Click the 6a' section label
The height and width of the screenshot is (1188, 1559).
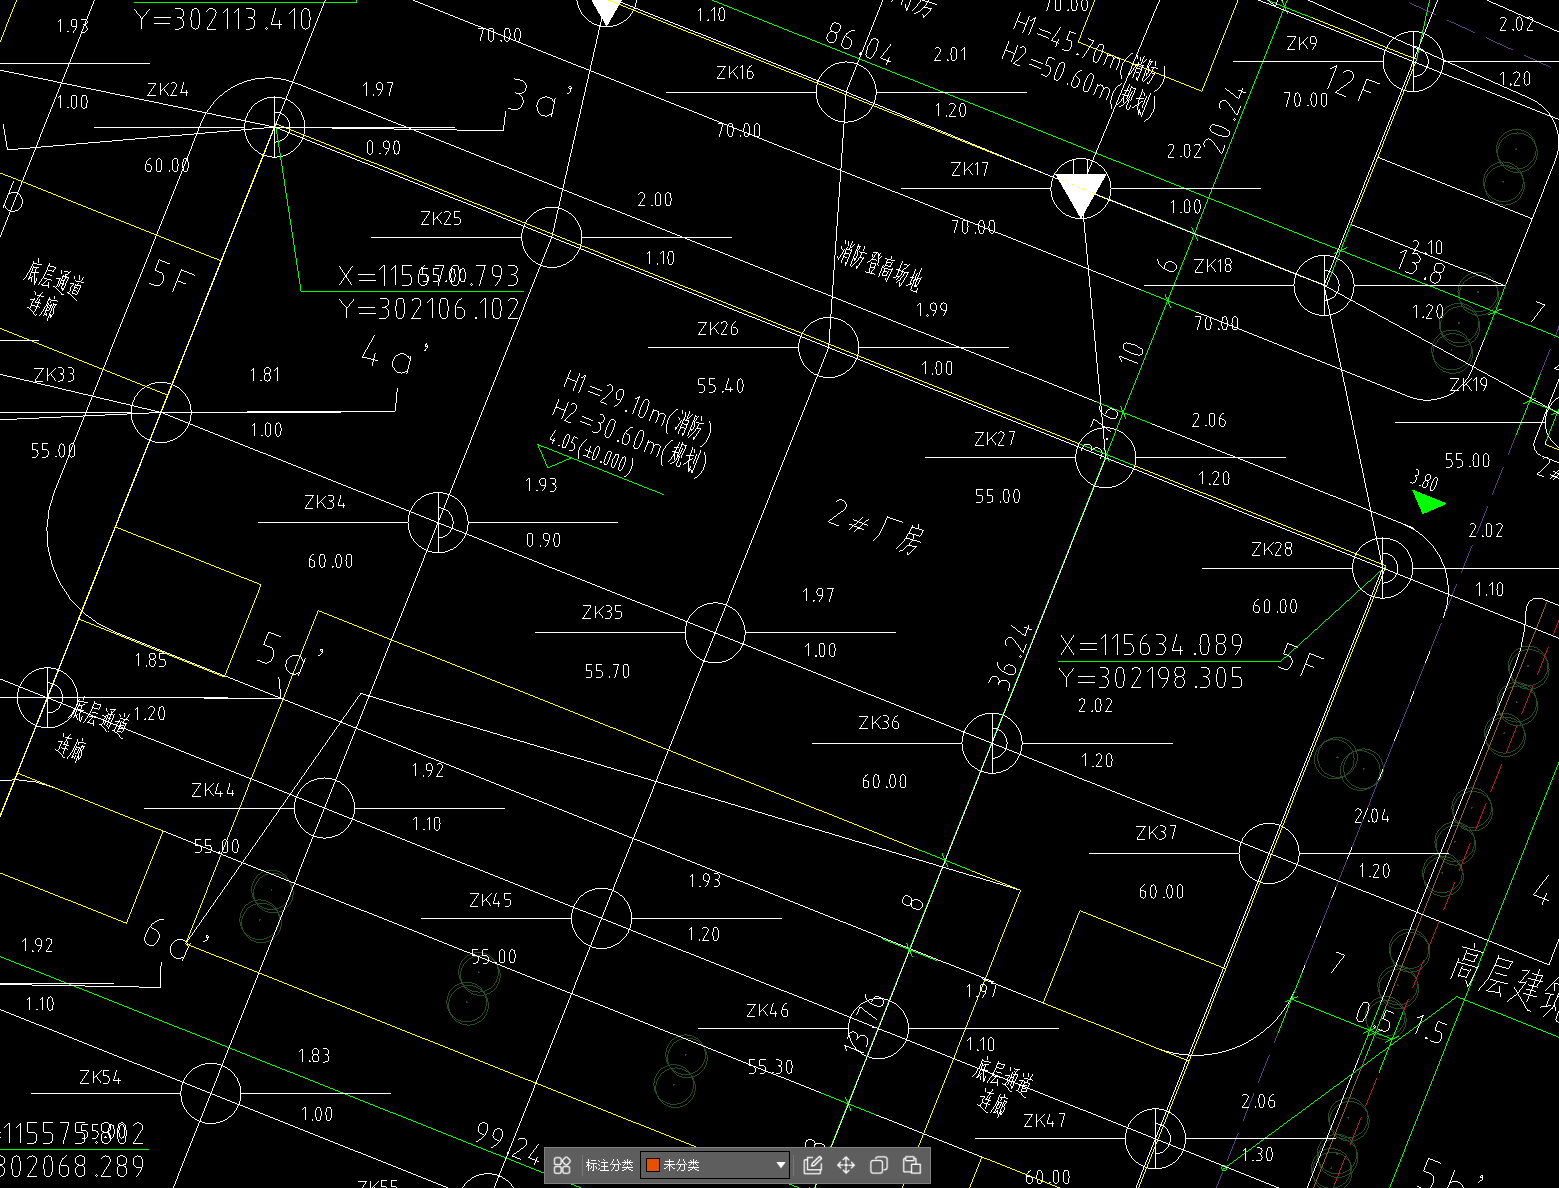(x=176, y=939)
